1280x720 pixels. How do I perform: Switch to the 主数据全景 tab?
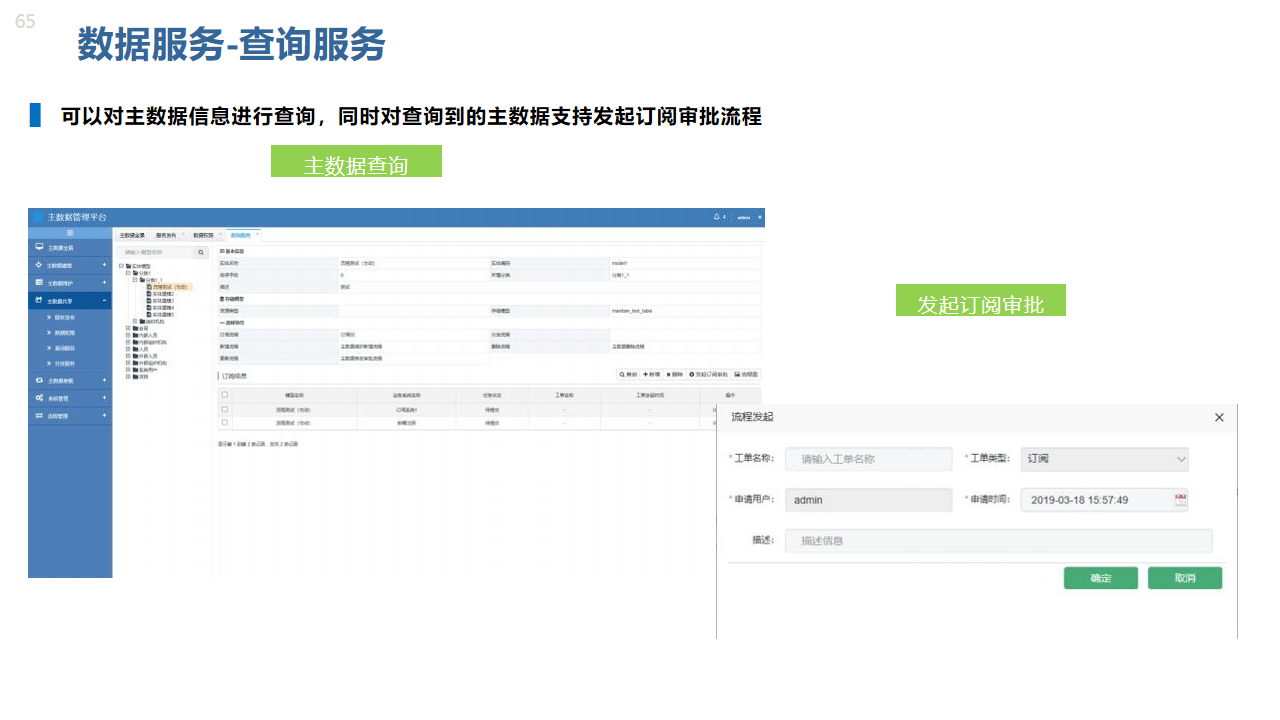point(132,235)
